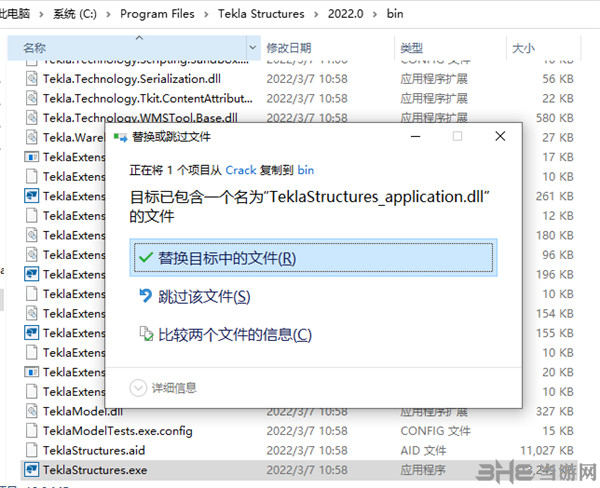Select icon of the 17 KB TeklaExtens file

(32, 157)
